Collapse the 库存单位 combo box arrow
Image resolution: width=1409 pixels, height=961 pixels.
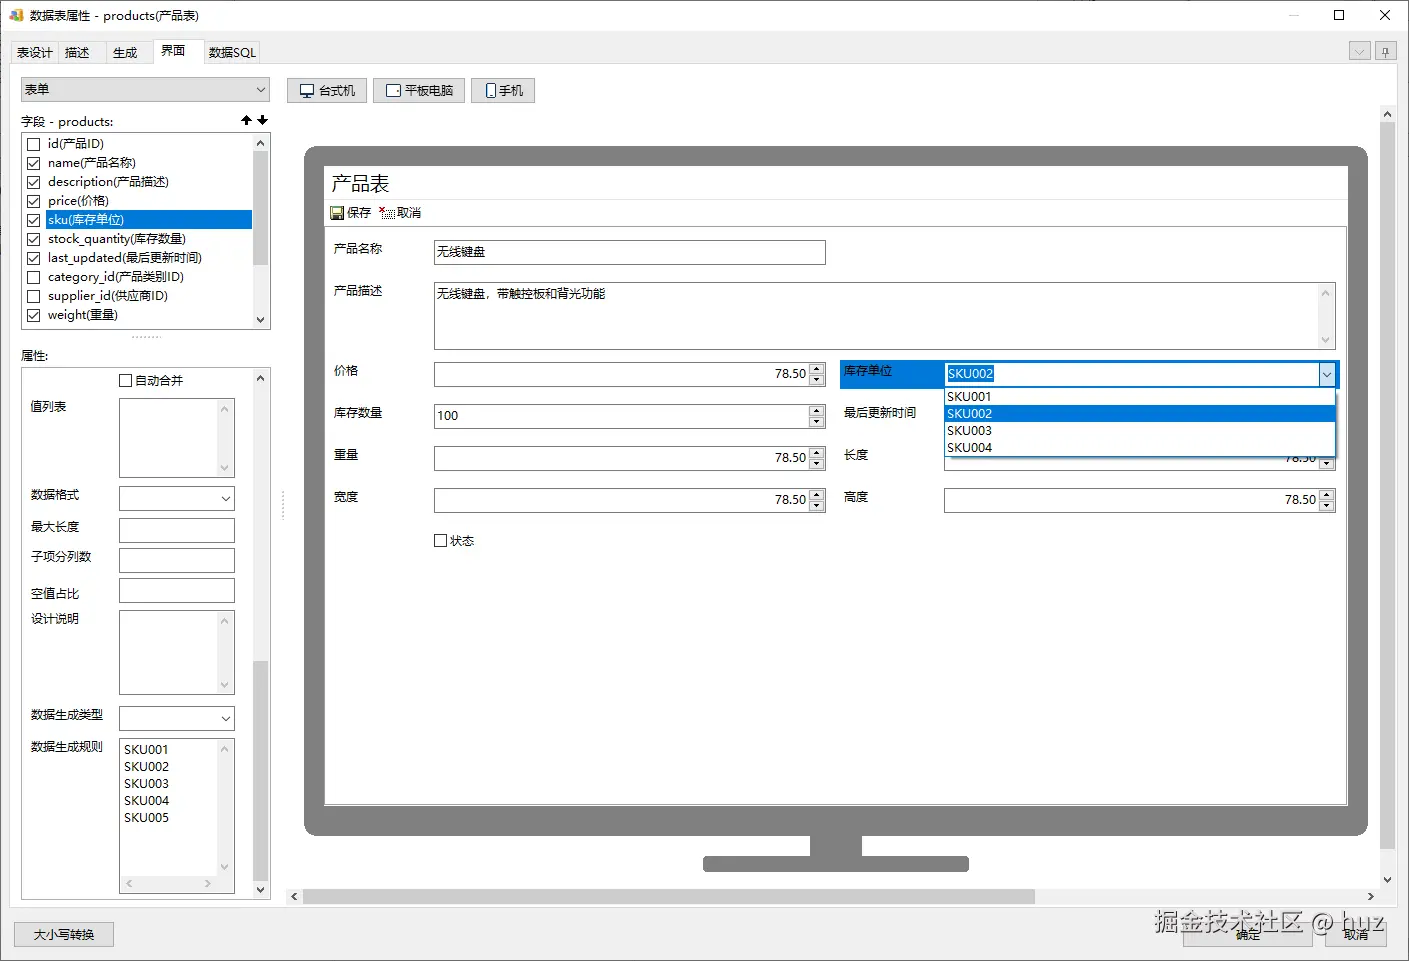1326,374
